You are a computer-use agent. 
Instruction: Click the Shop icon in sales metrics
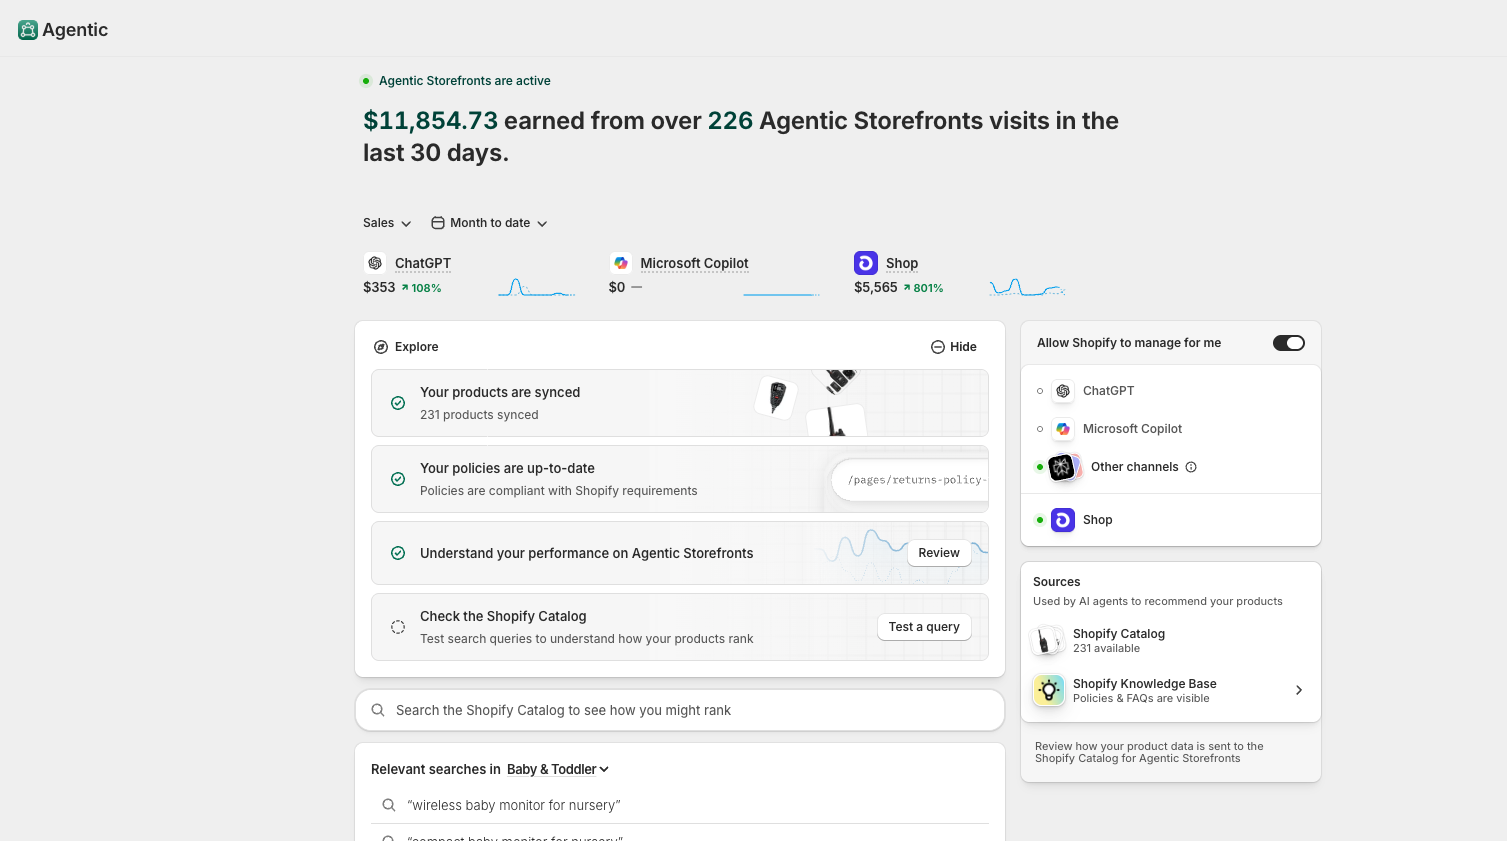(866, 263)
